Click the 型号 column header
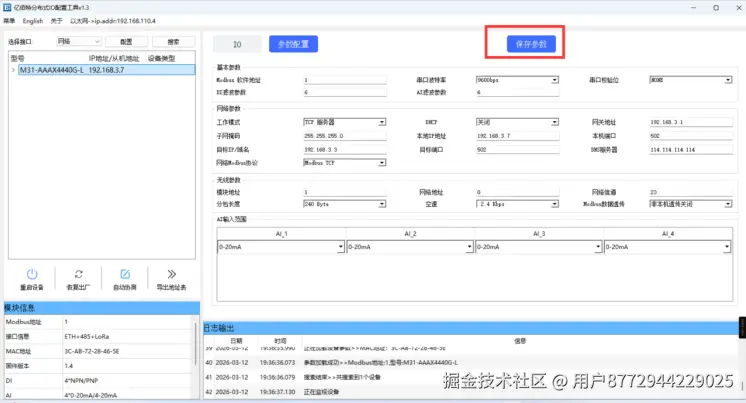 (17, 59)
